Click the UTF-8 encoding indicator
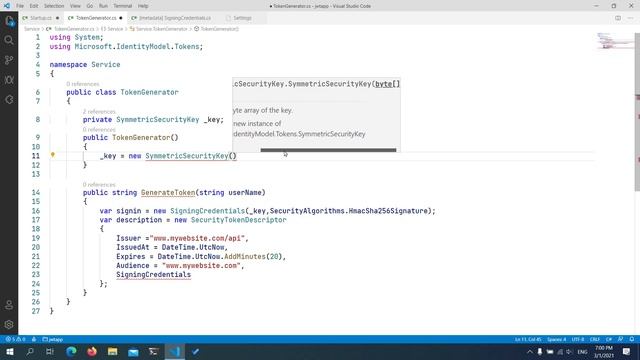Viewport: 640px width, 360px height. pyautogui.click(x=578, y=339)
